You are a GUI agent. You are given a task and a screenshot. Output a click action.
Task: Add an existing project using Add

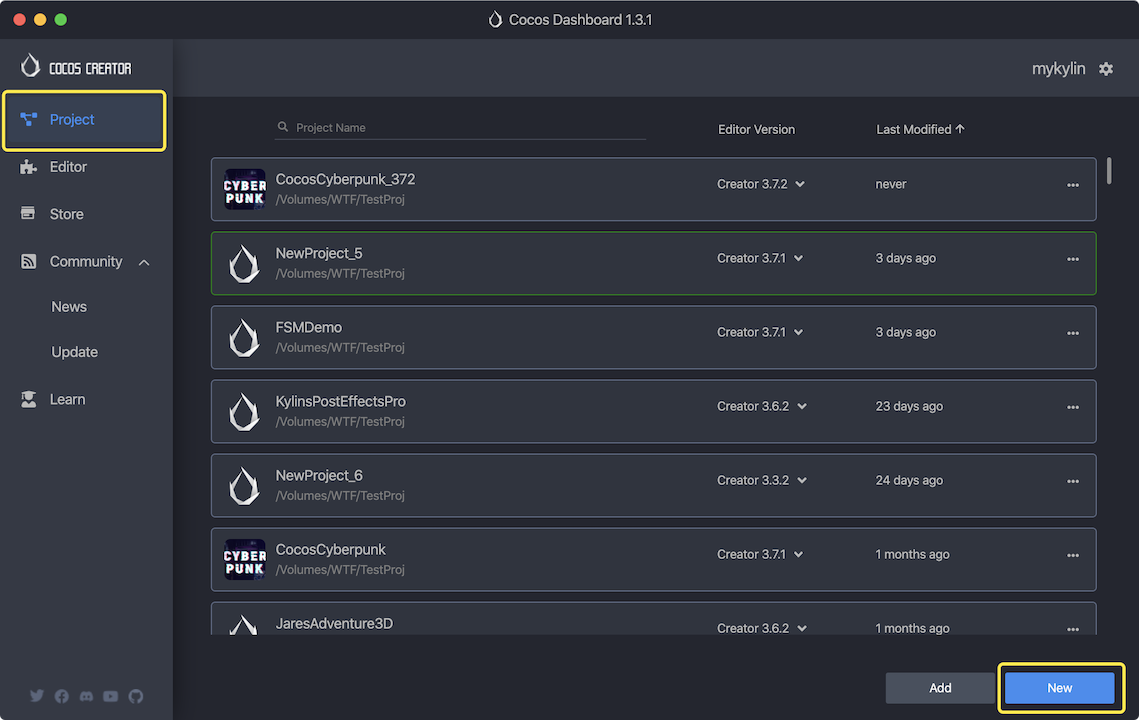[x=939, y=688]
